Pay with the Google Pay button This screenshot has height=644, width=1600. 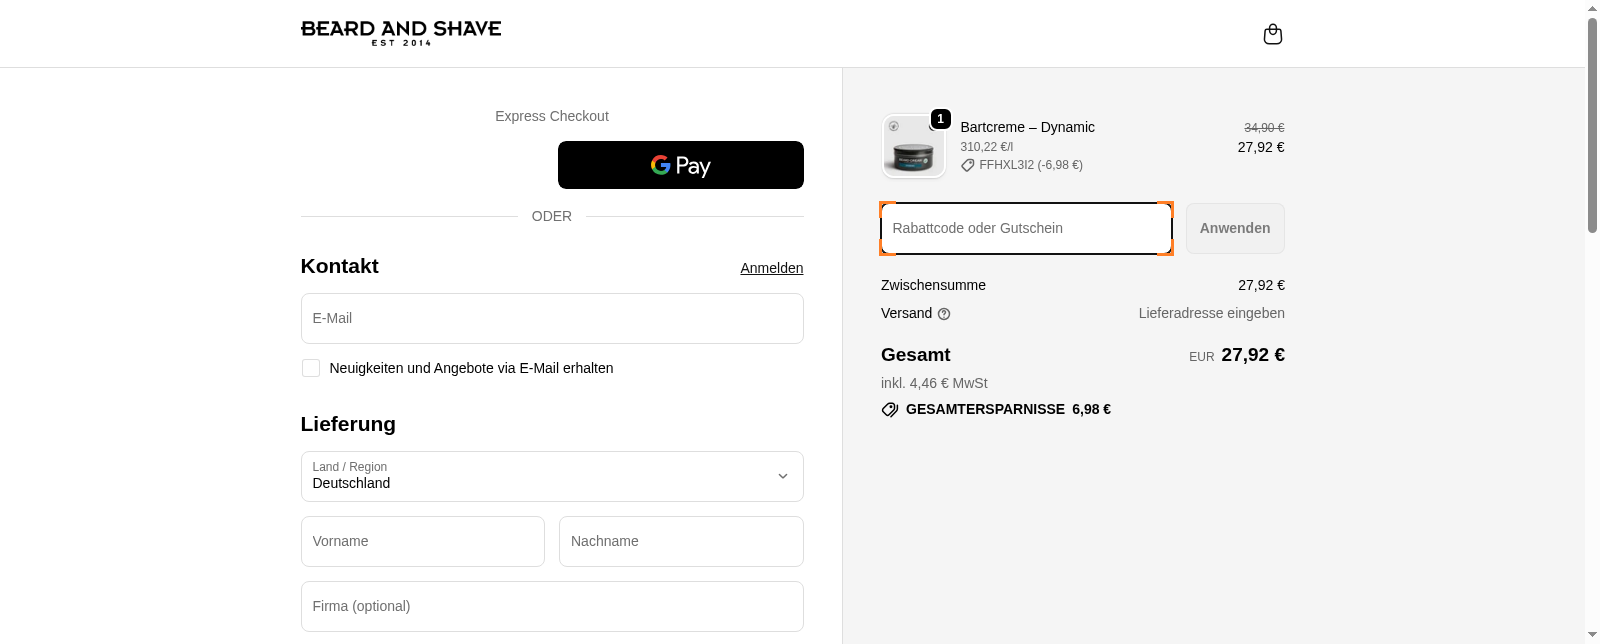[680, 165]
